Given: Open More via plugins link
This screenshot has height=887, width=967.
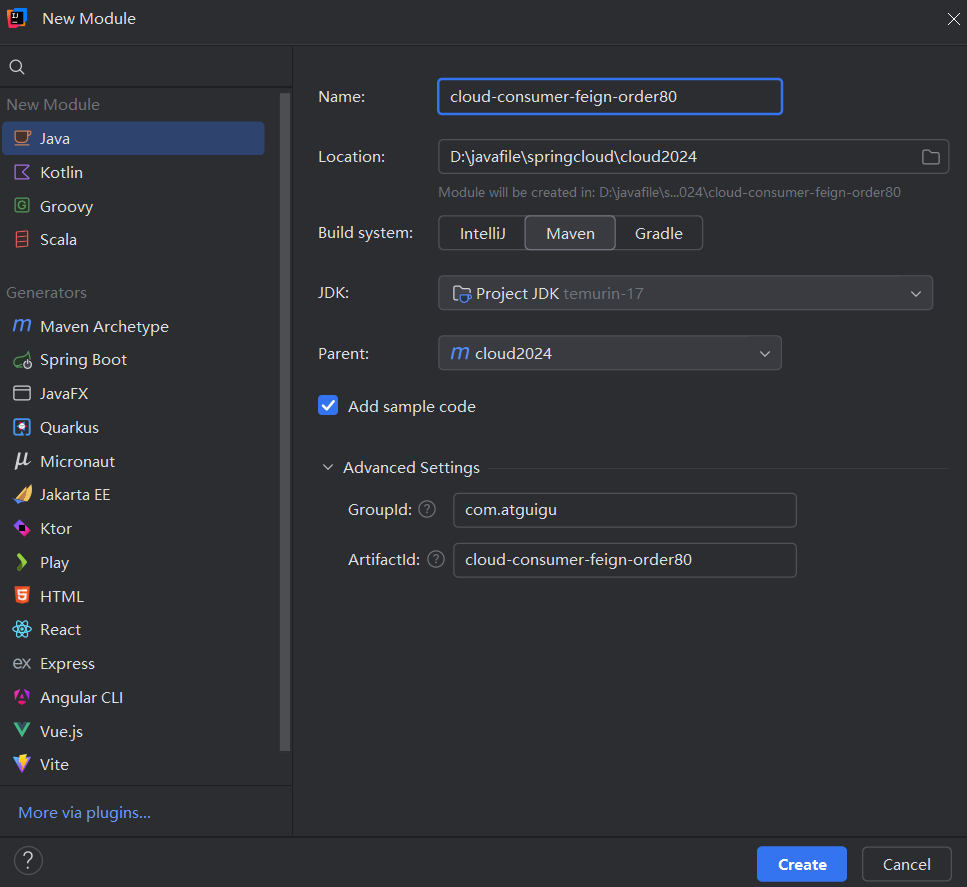Looking at the screenshot, I should click(x=84, y=812).
